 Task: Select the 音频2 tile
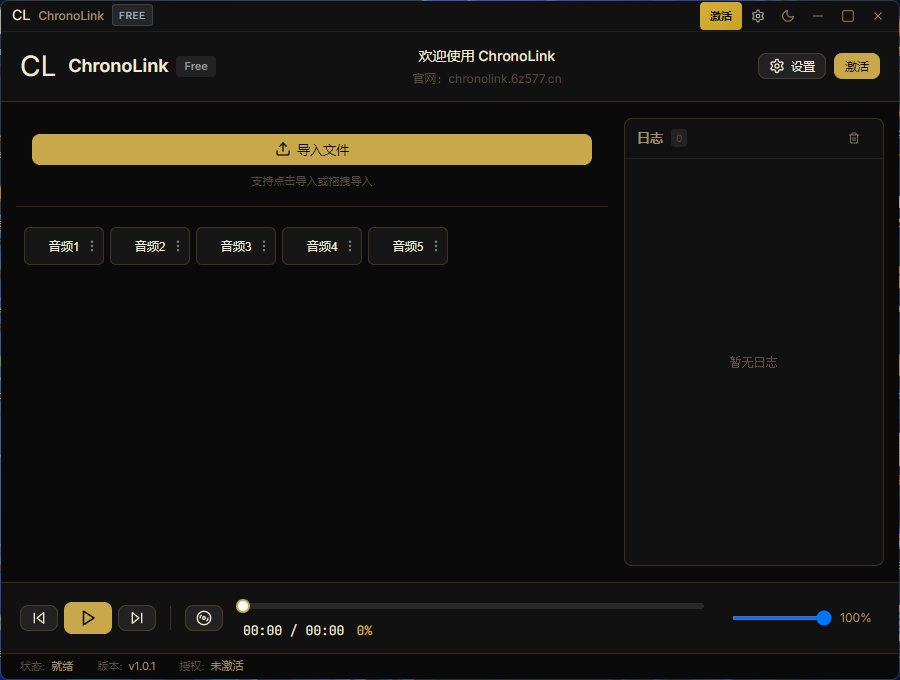coord(150,246)
